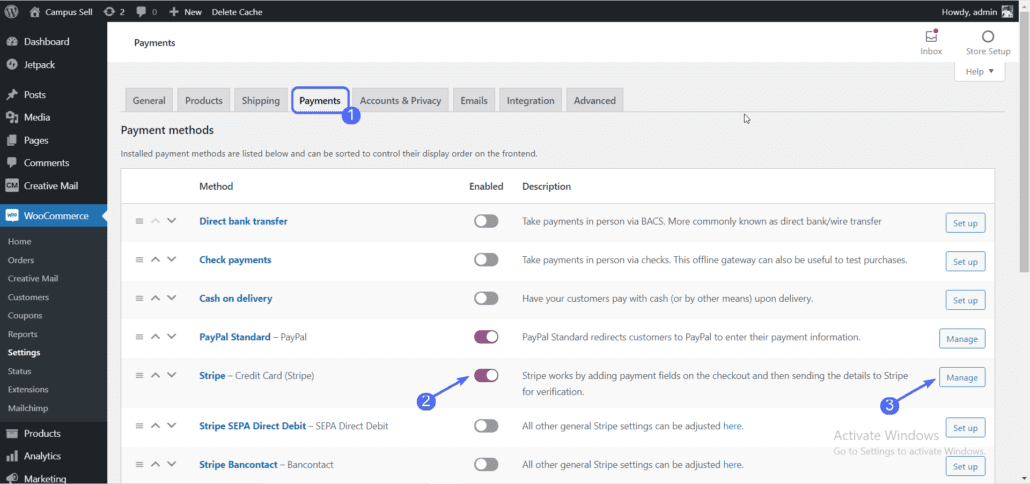Click Delete Cache in admin bar
Image resolution: width=1030 pixels, height=484 pixels.
click(236, 12)
